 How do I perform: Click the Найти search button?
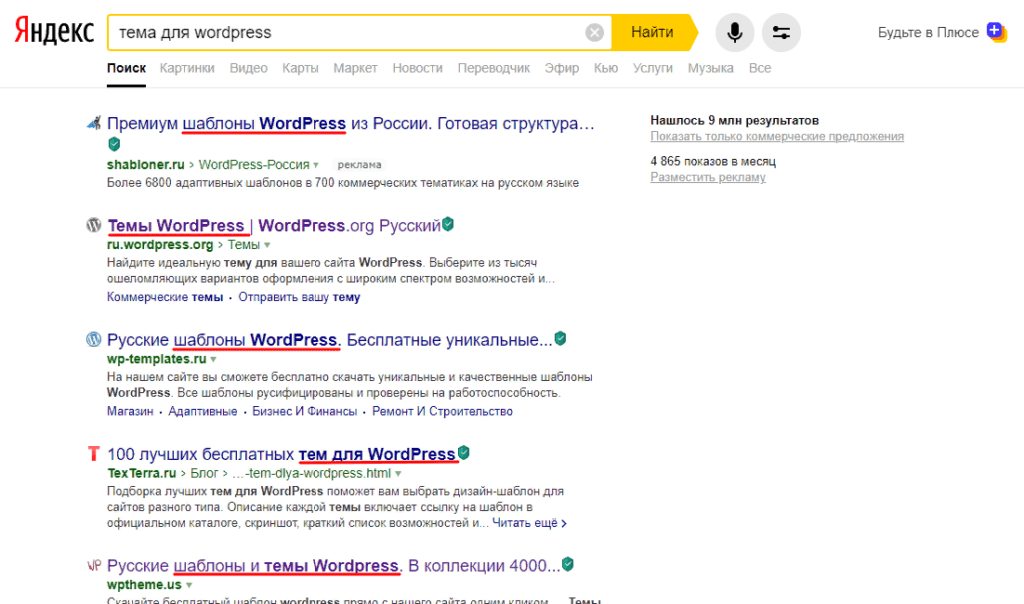click(x=652, y=32)
